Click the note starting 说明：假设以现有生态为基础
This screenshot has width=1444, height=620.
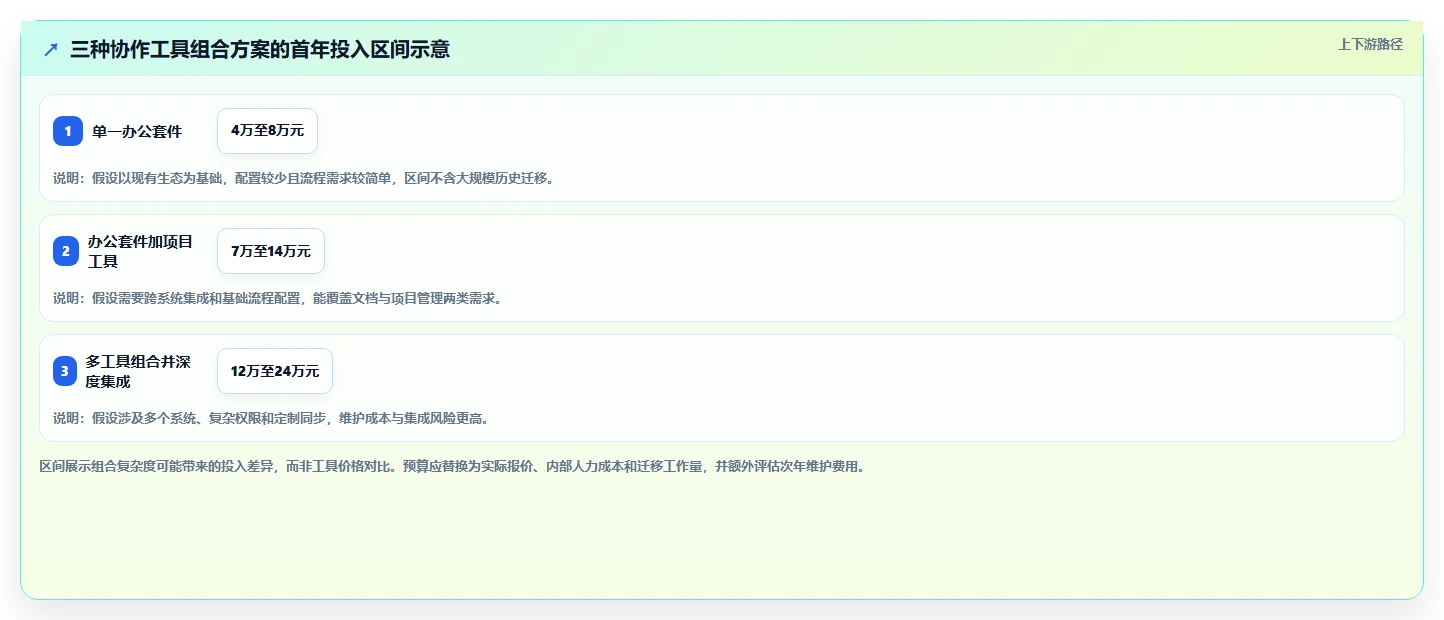click(304, 179)
